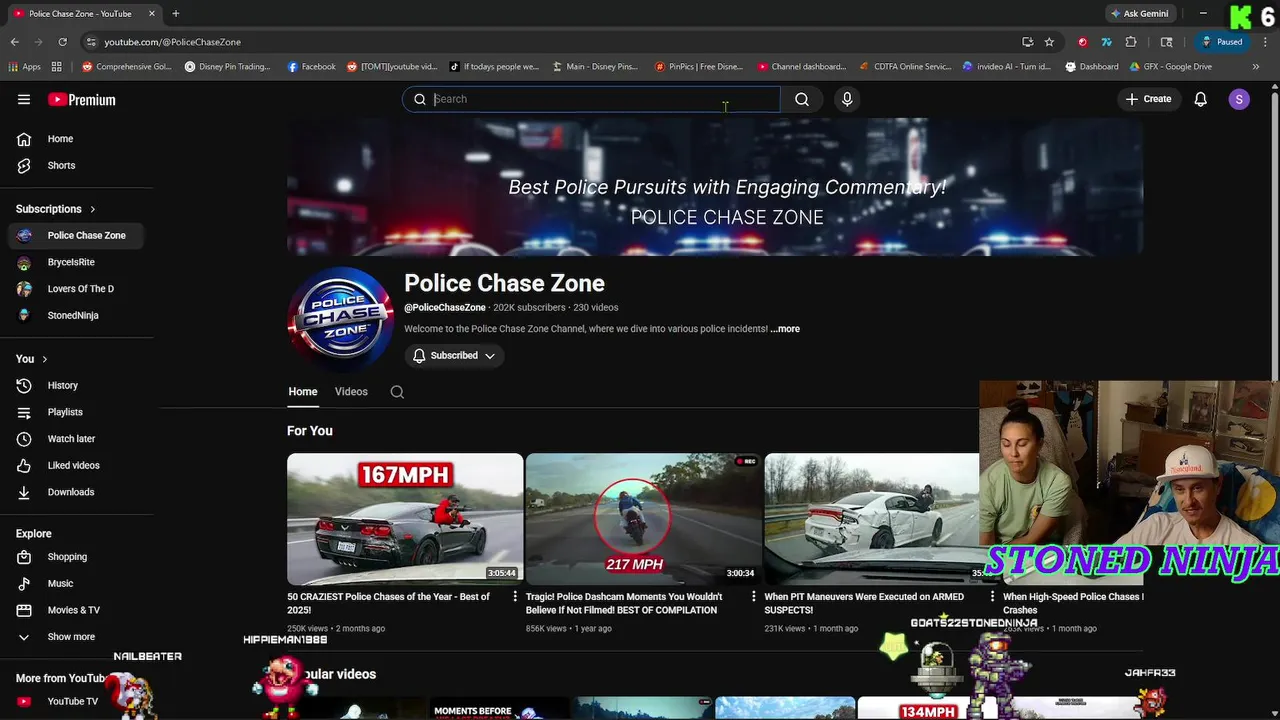Go back with browser back arrow
Image resolution: width=1280 pixels, height=720 pixels.
click(x=15, y=42)
